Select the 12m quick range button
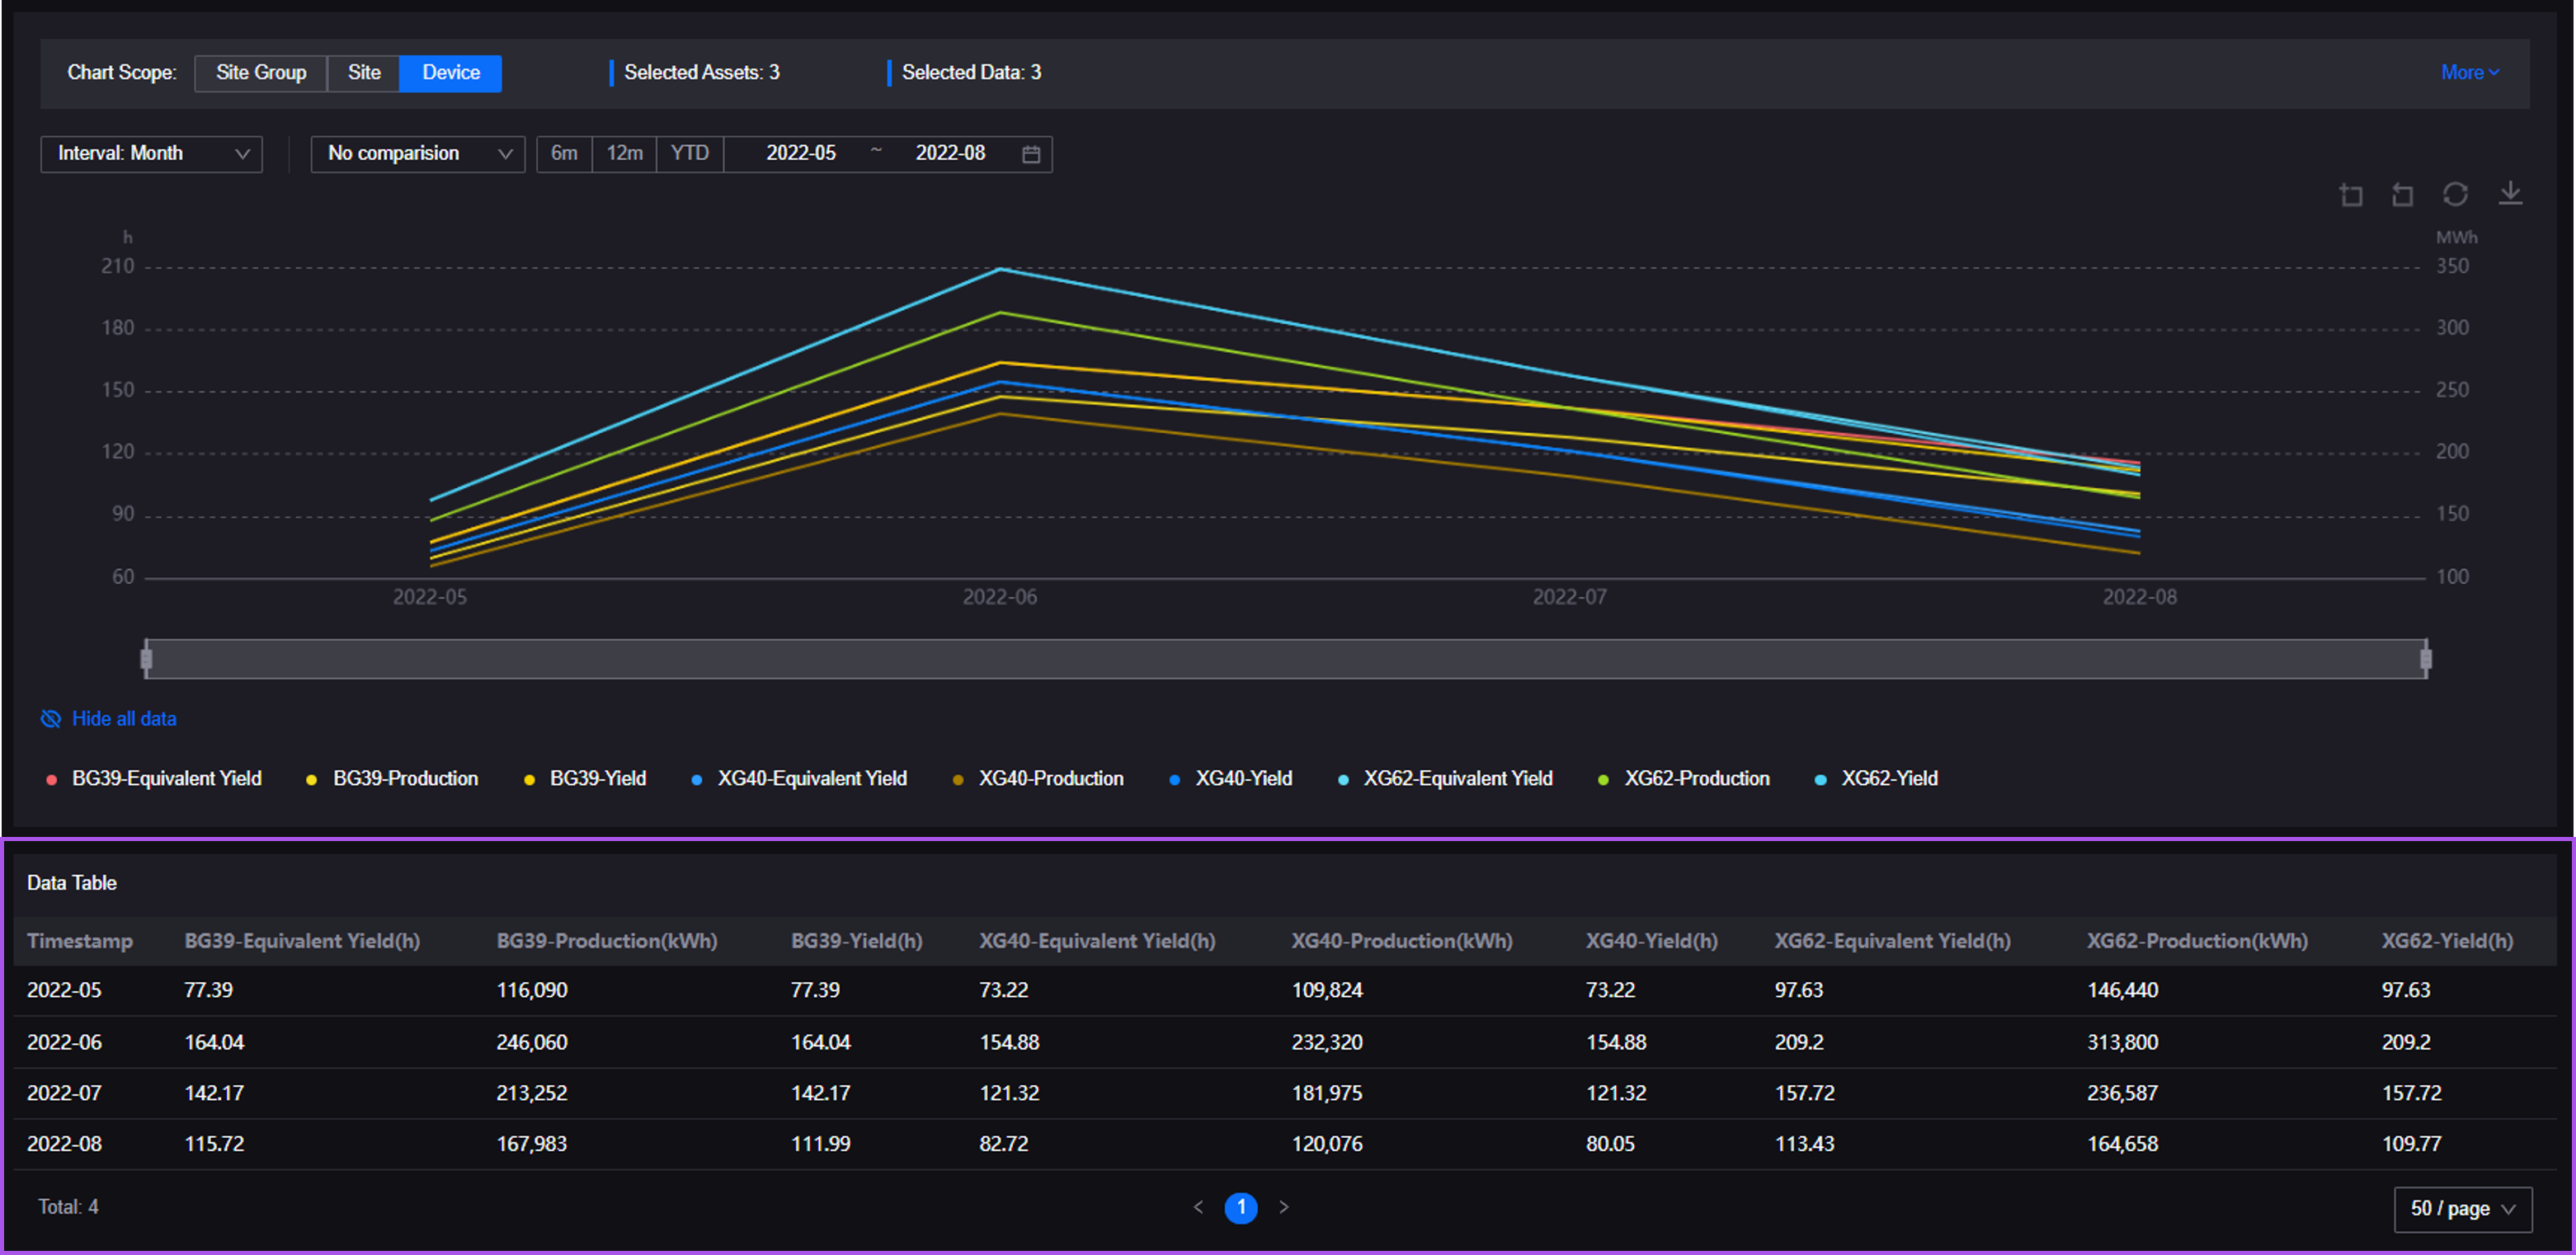The width and height of the screenshot is (2576, 1255). coord(624,154)
